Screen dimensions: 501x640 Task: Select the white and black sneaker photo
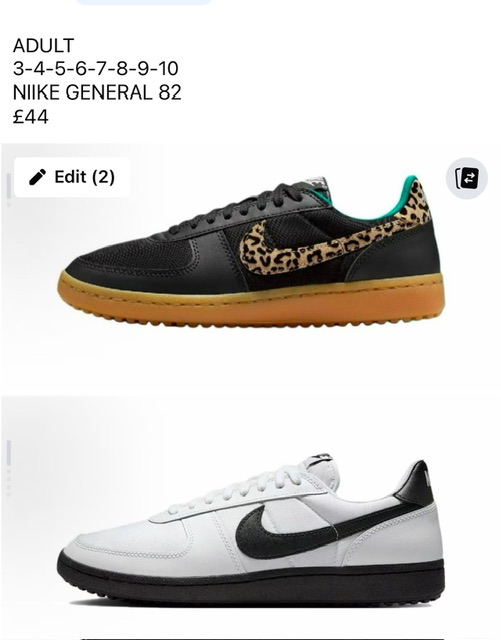click(250, 516)
